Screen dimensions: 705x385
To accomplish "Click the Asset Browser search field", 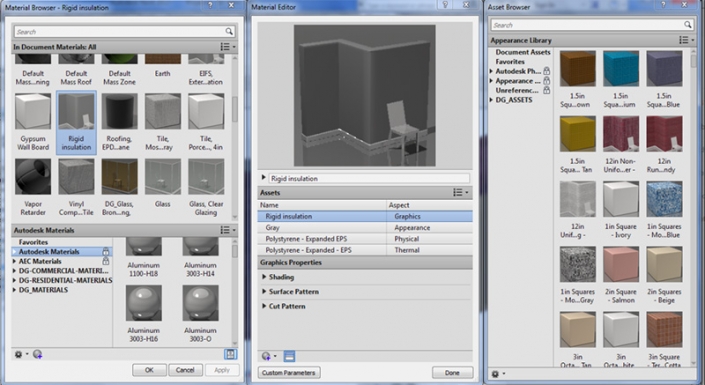I will pos(587,25).
